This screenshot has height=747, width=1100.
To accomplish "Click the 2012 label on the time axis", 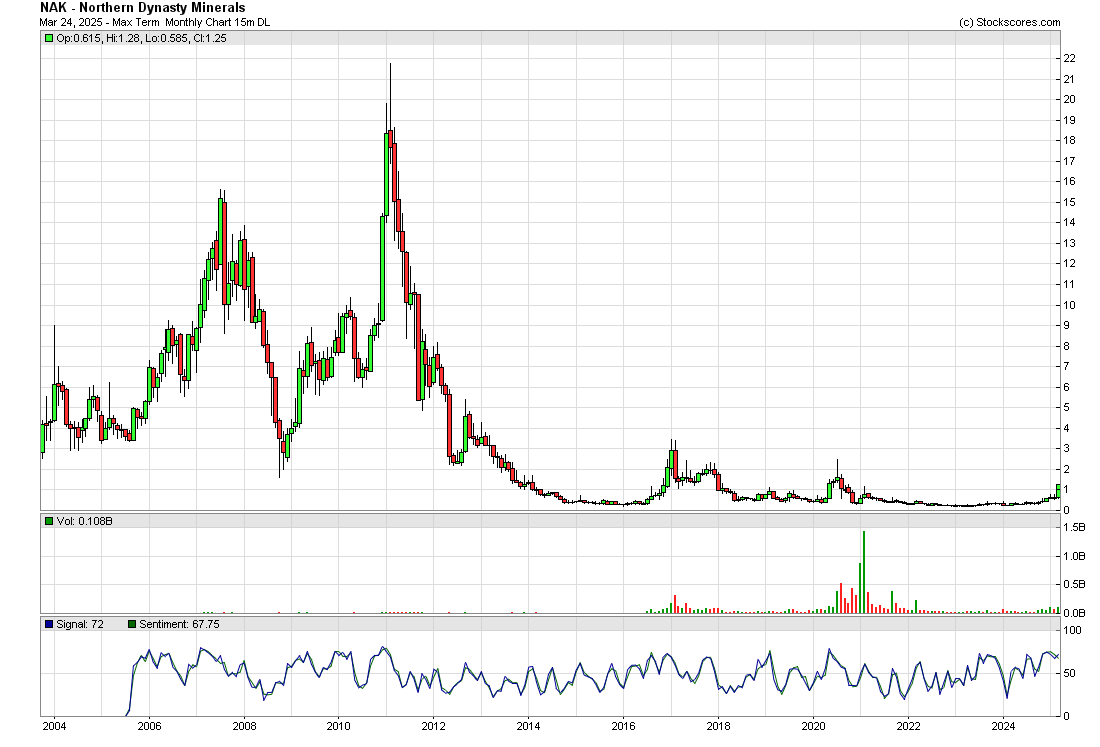I will (x=434, y=726).
